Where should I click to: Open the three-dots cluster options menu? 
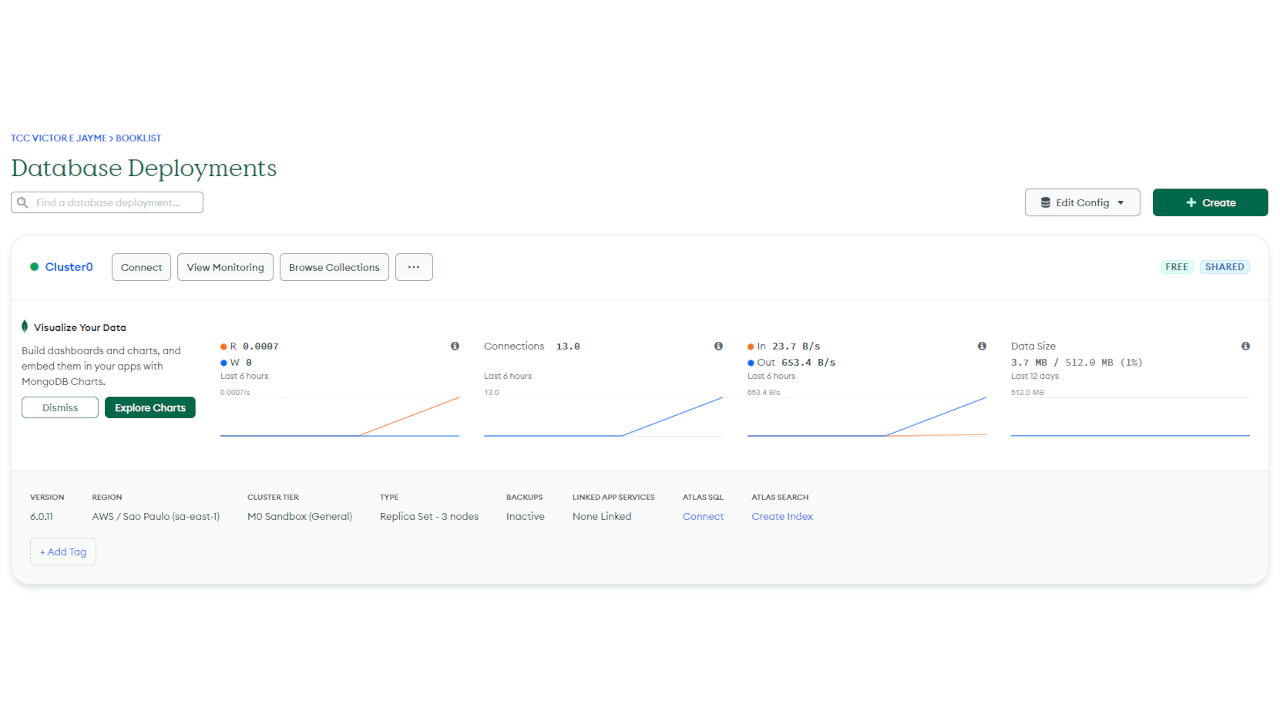coord(413,267)
